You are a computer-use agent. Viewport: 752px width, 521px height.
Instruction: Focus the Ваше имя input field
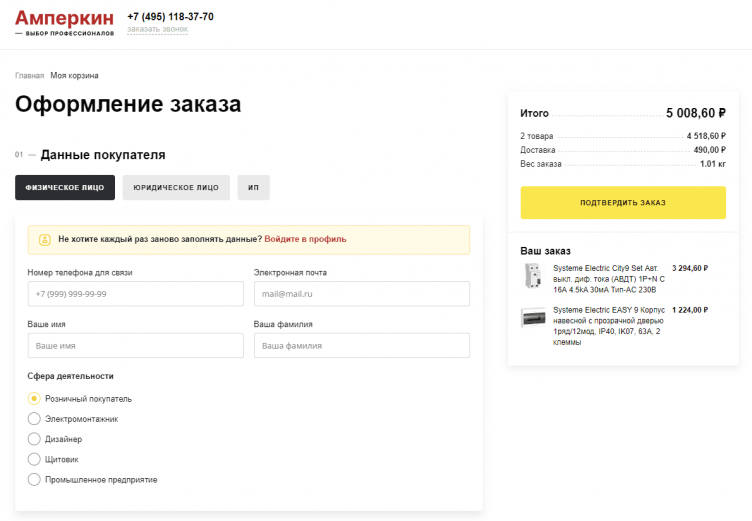(136, 345)
